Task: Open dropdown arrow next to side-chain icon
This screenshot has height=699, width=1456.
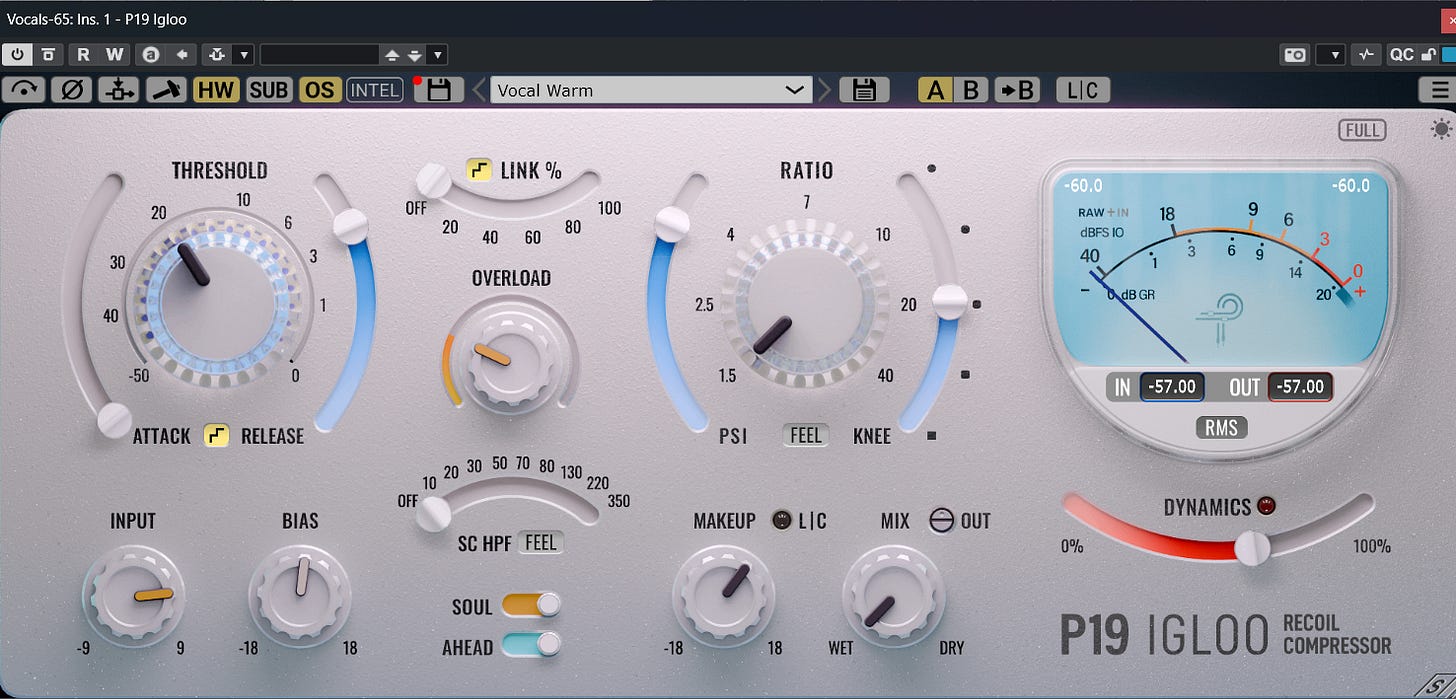Action: pyautogui.click(x=243, y=55)
